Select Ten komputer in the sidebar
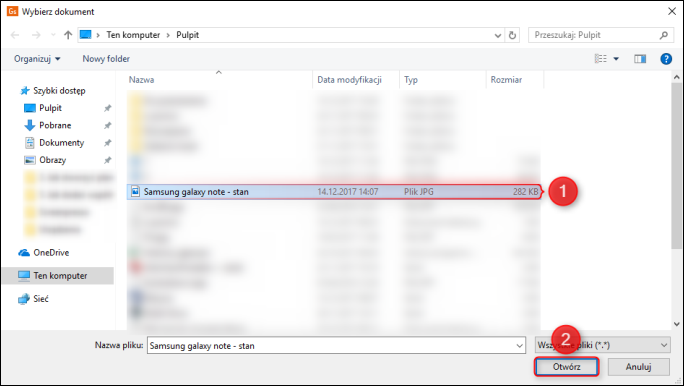Screen dimensions: 684x386 click(x=58, y=276)
